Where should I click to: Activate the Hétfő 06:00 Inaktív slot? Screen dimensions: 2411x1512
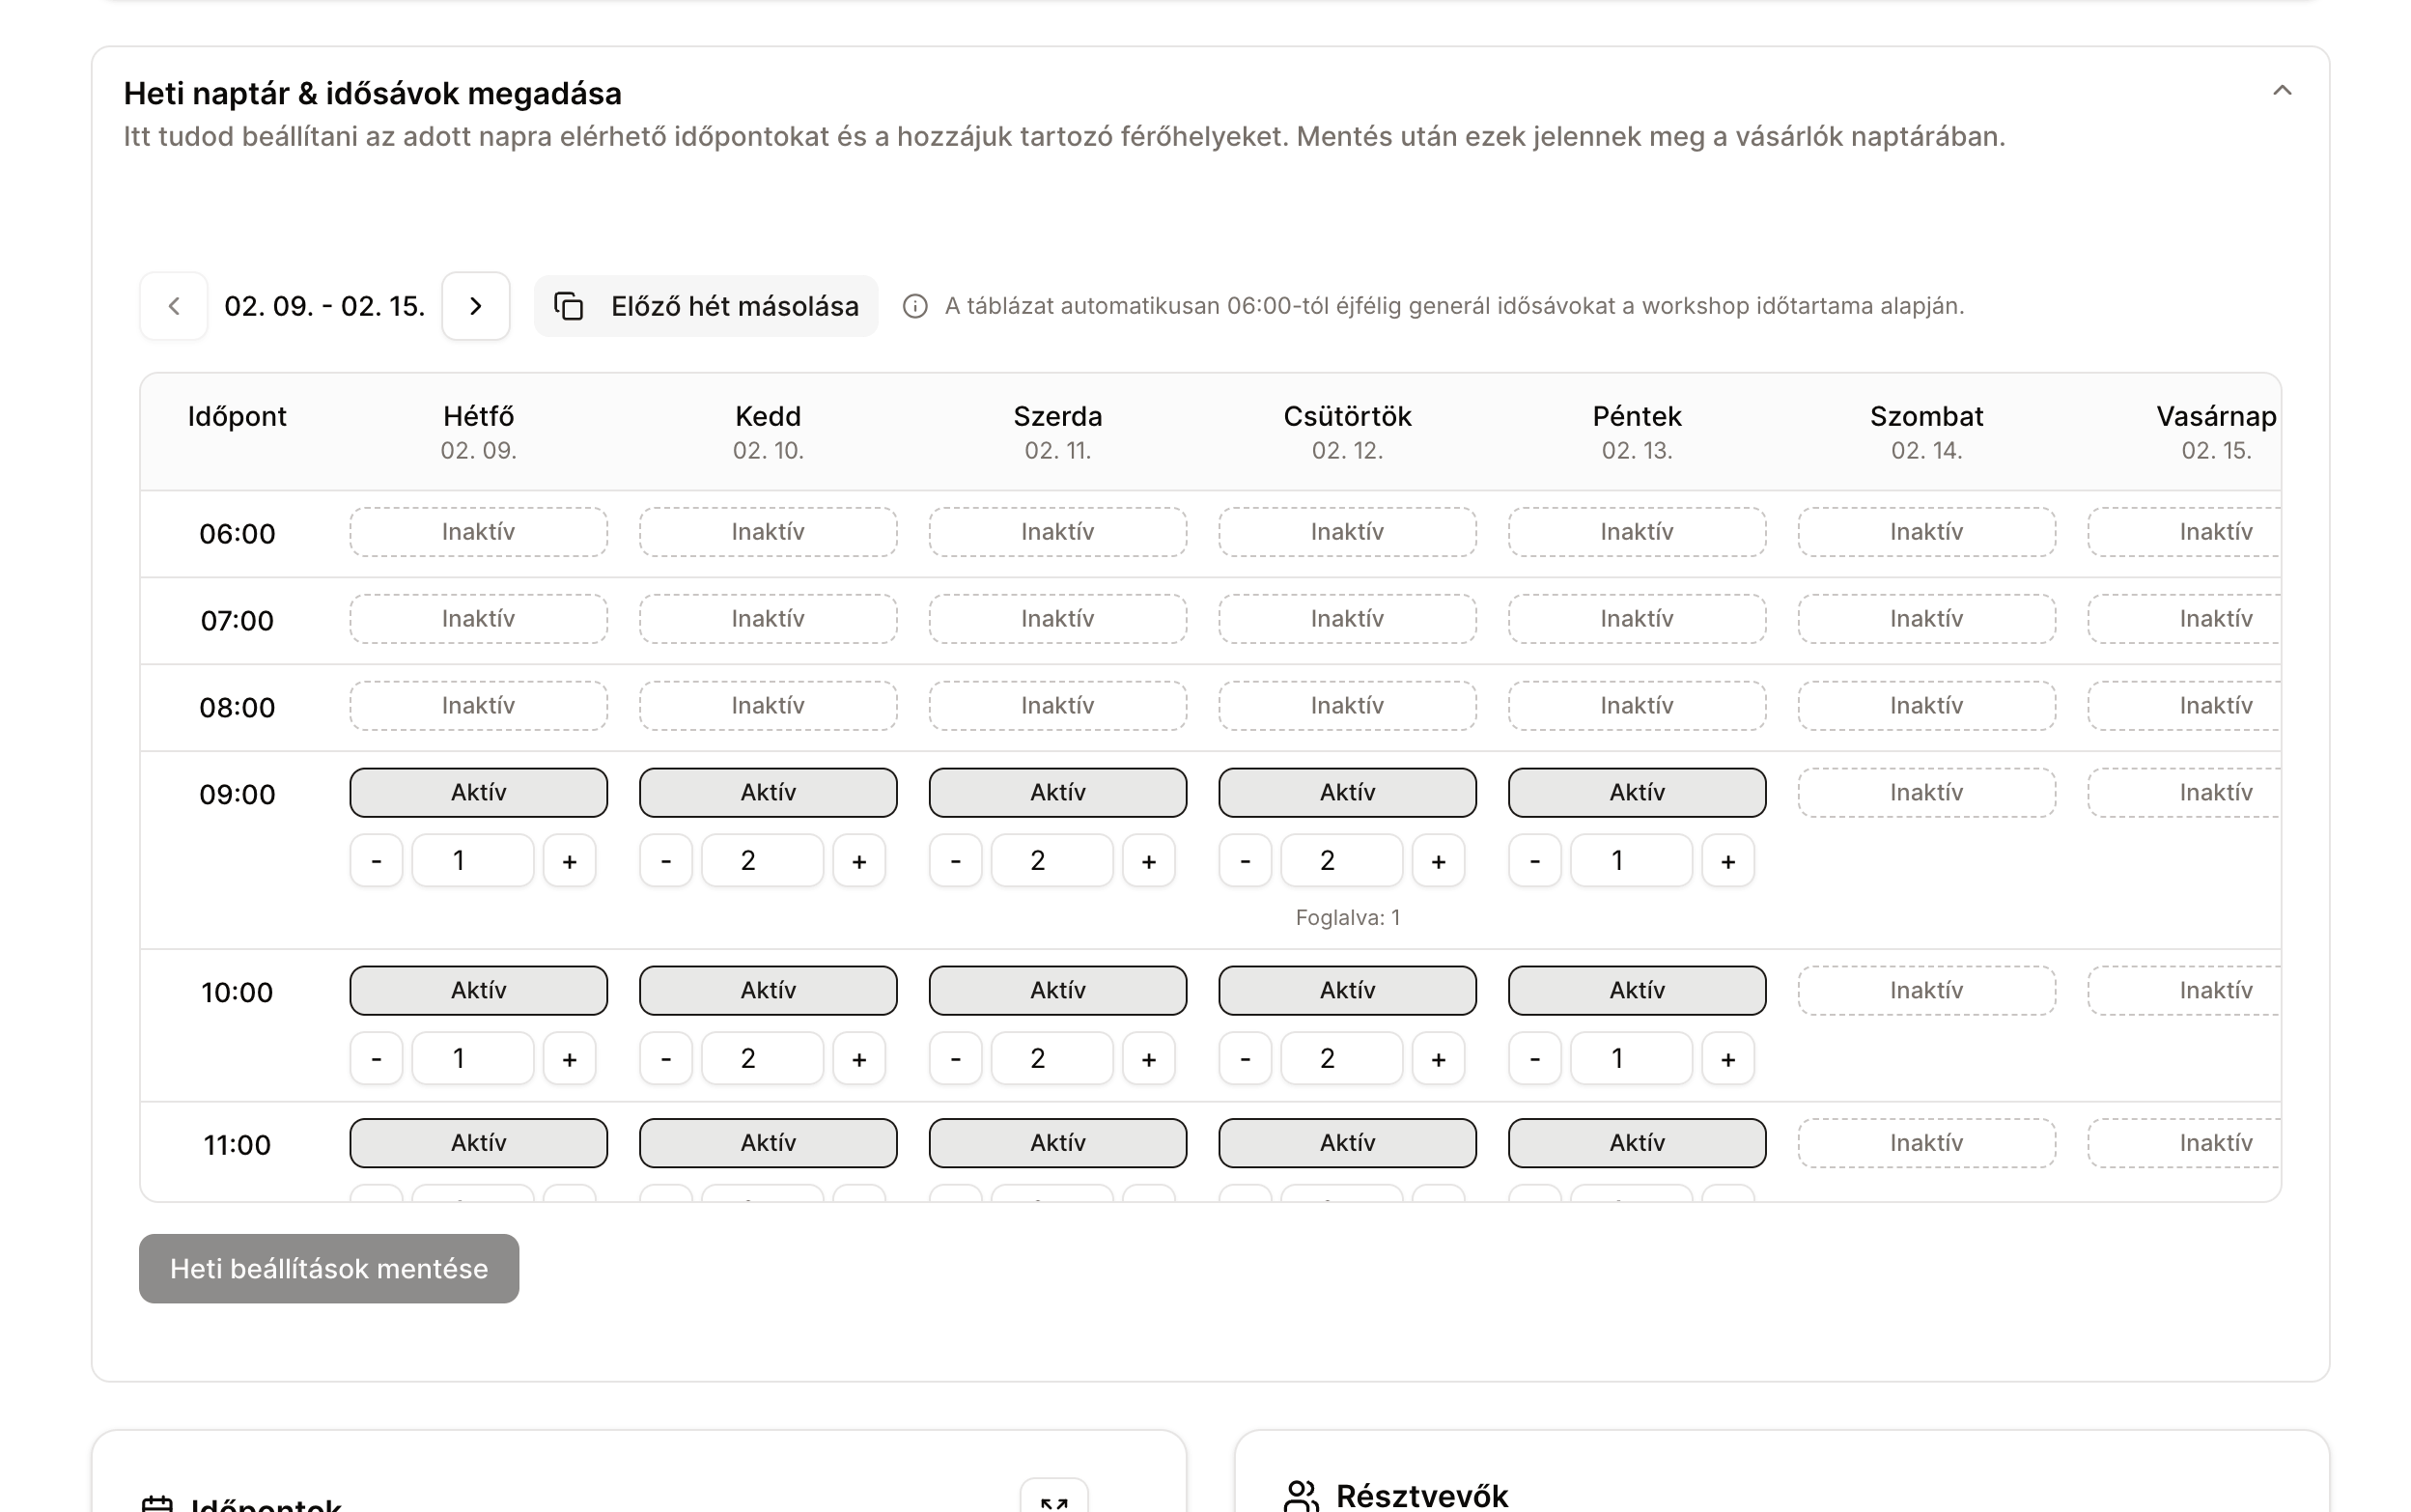pos(478,532)
